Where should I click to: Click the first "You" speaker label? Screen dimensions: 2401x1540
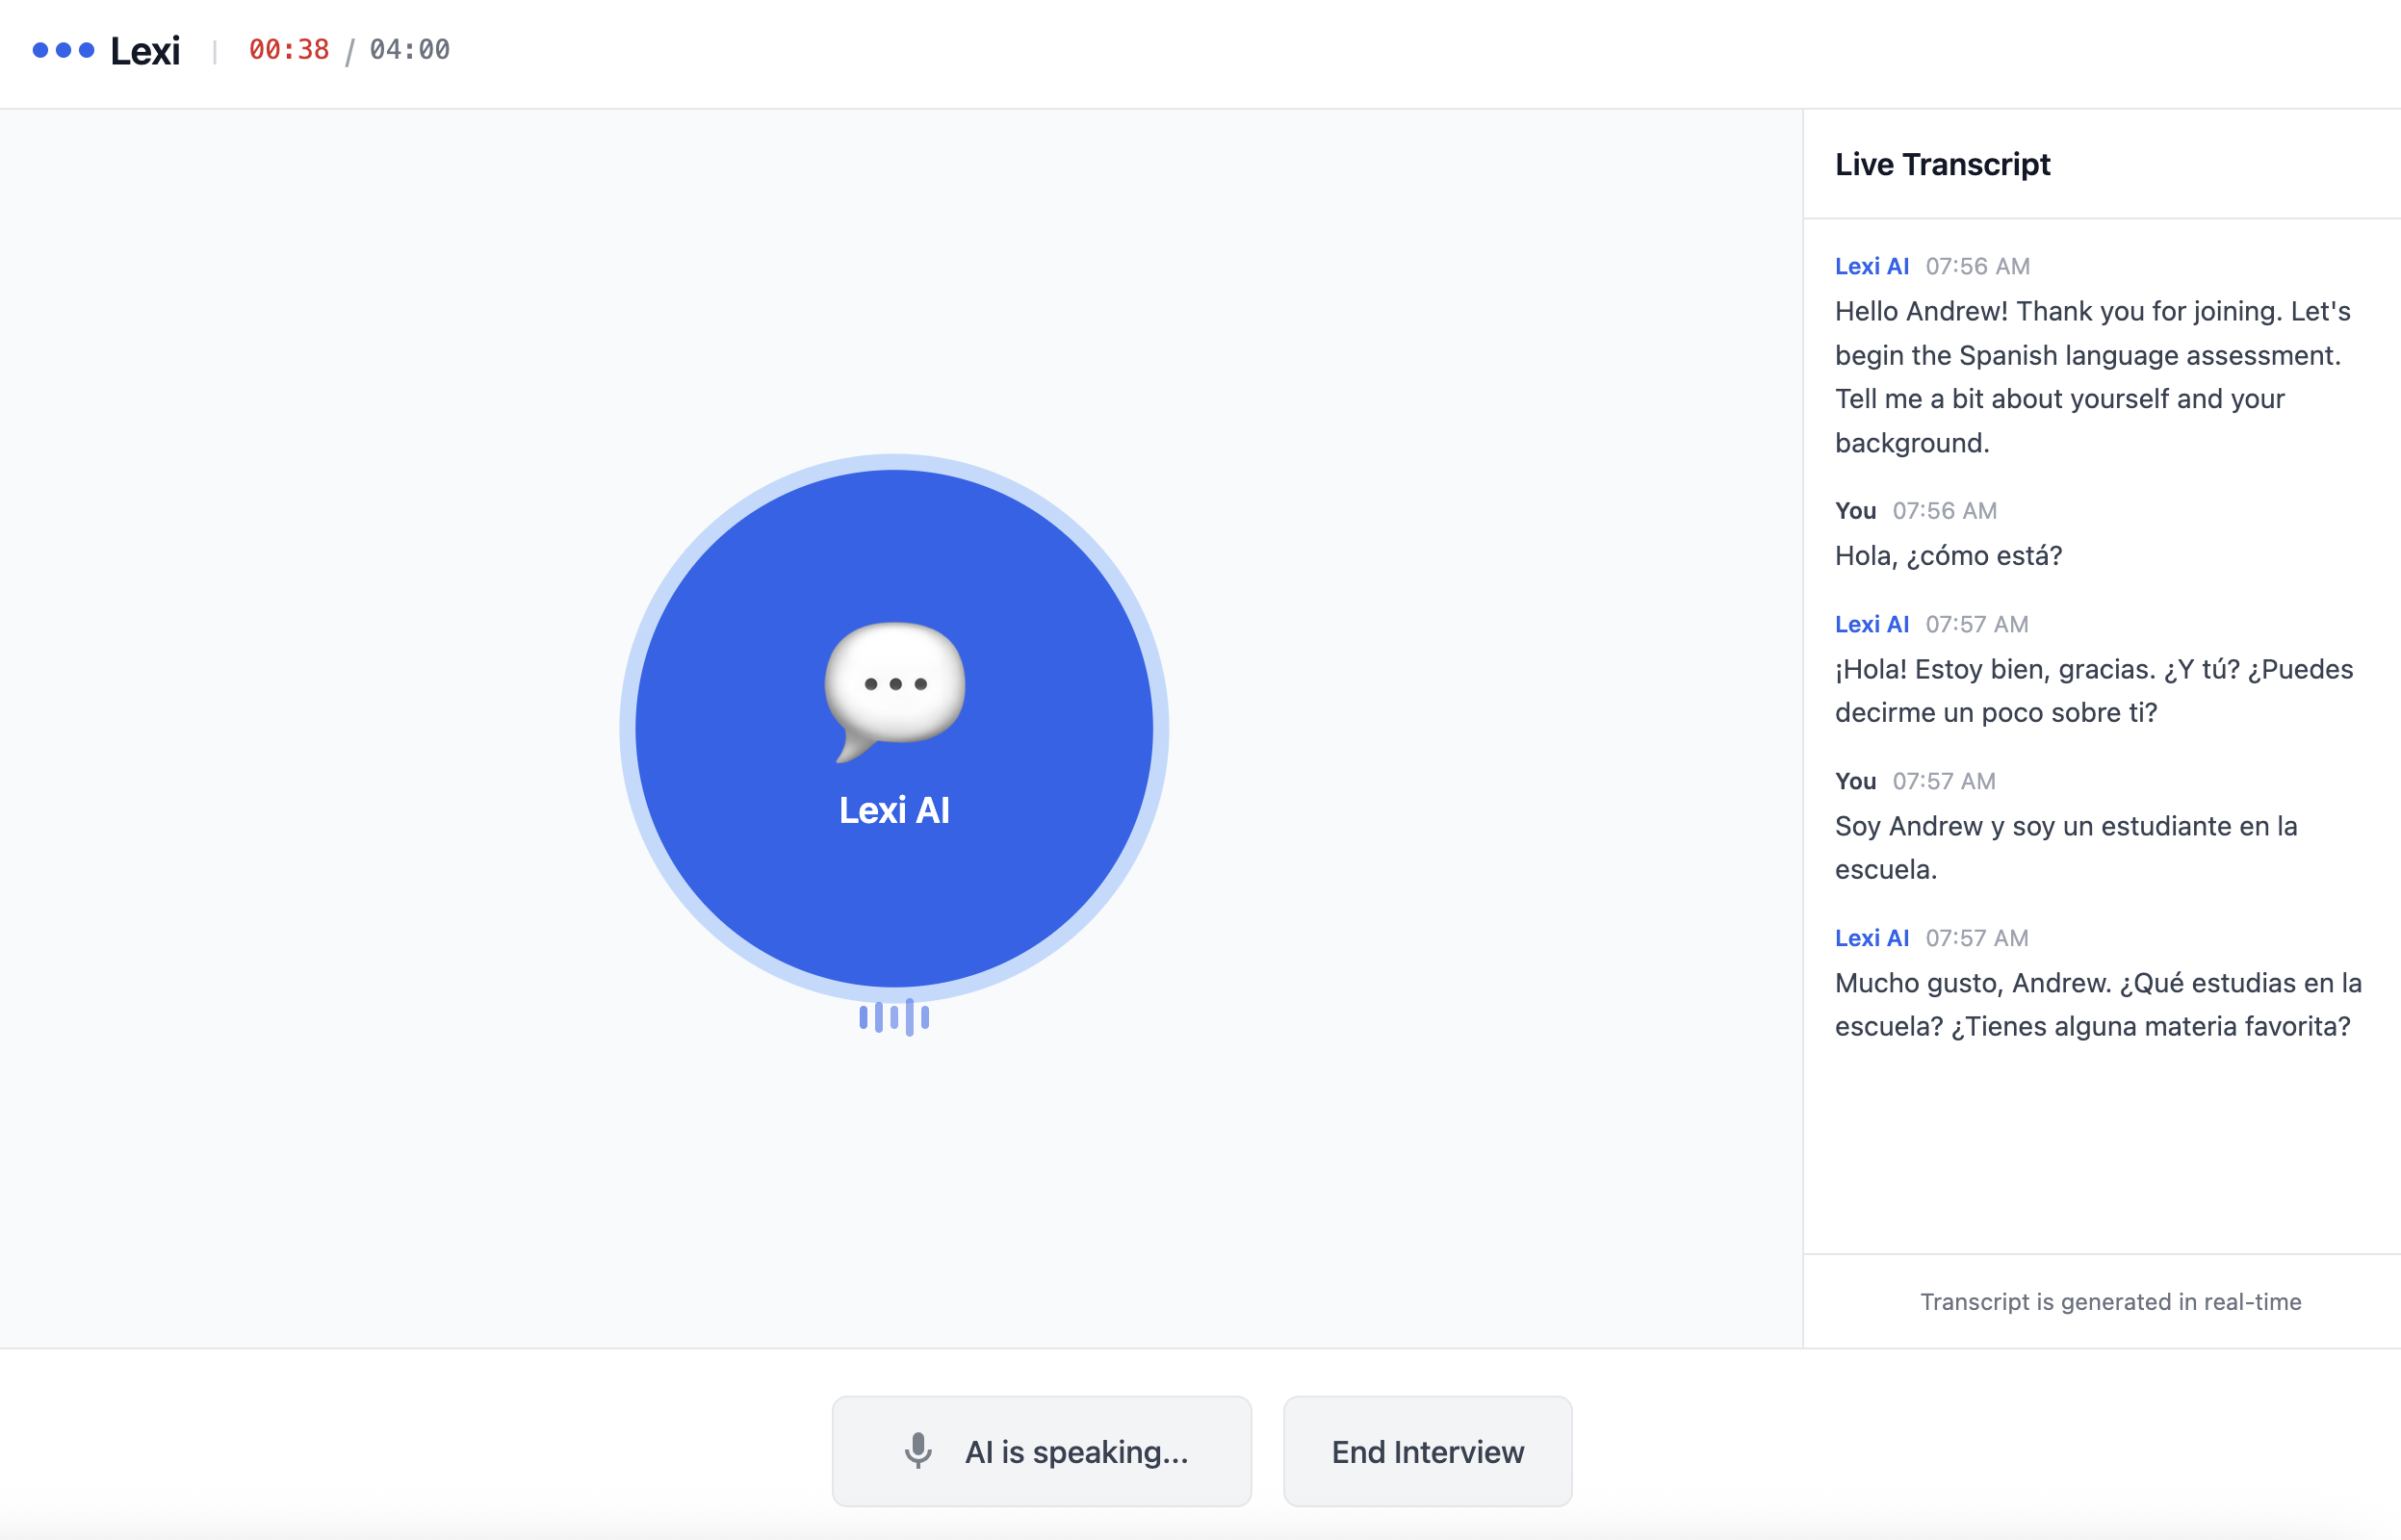1855,511
